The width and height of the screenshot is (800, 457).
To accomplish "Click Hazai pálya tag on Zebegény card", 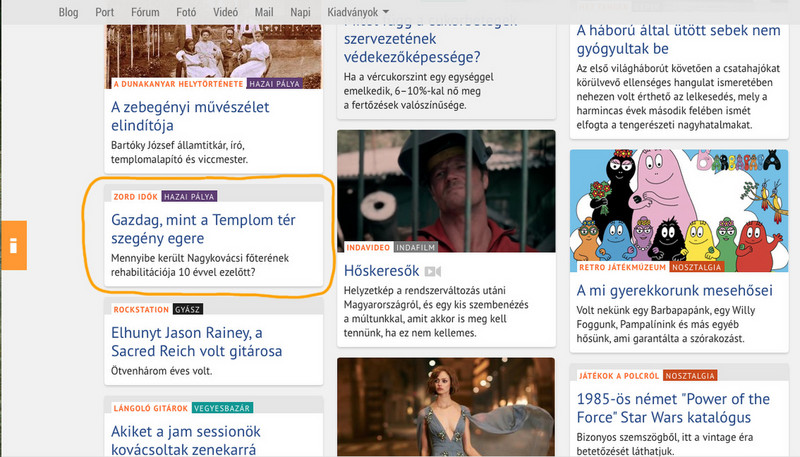I will (274, 84).
